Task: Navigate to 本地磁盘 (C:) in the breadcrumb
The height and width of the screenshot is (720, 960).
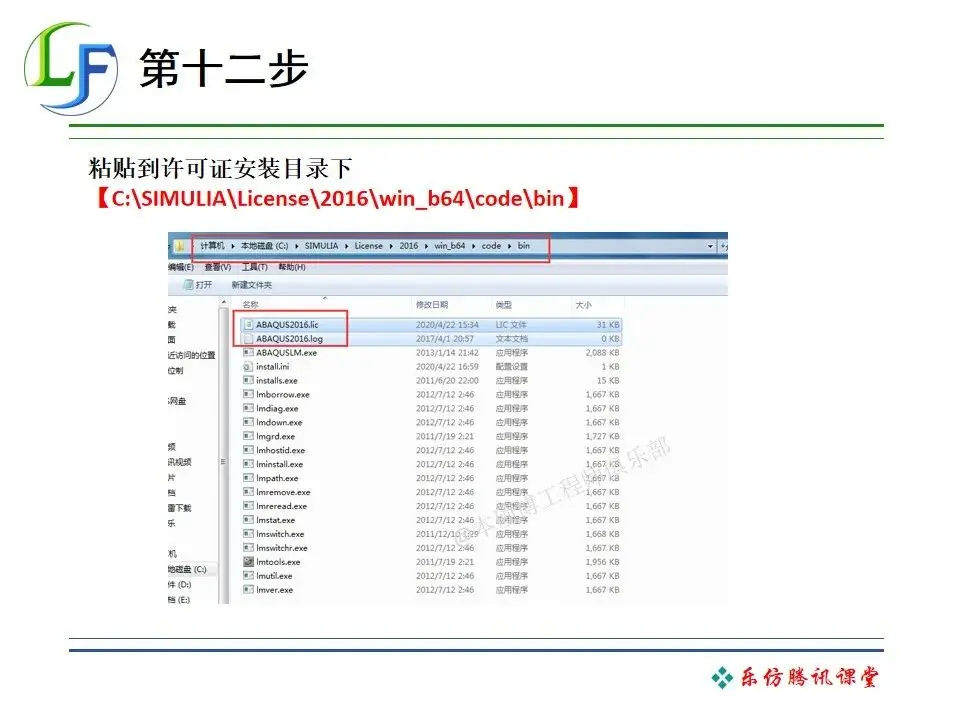Action: (x=264, y=246)
